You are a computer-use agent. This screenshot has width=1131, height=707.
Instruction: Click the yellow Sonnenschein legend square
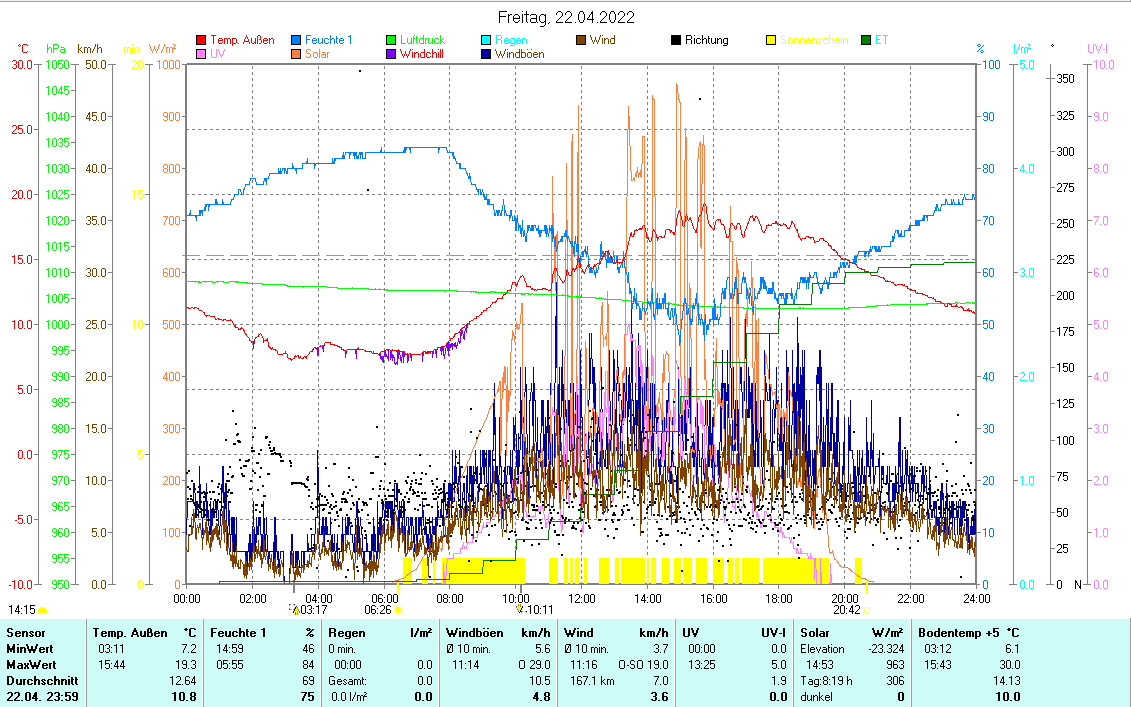tap(771, 41)
